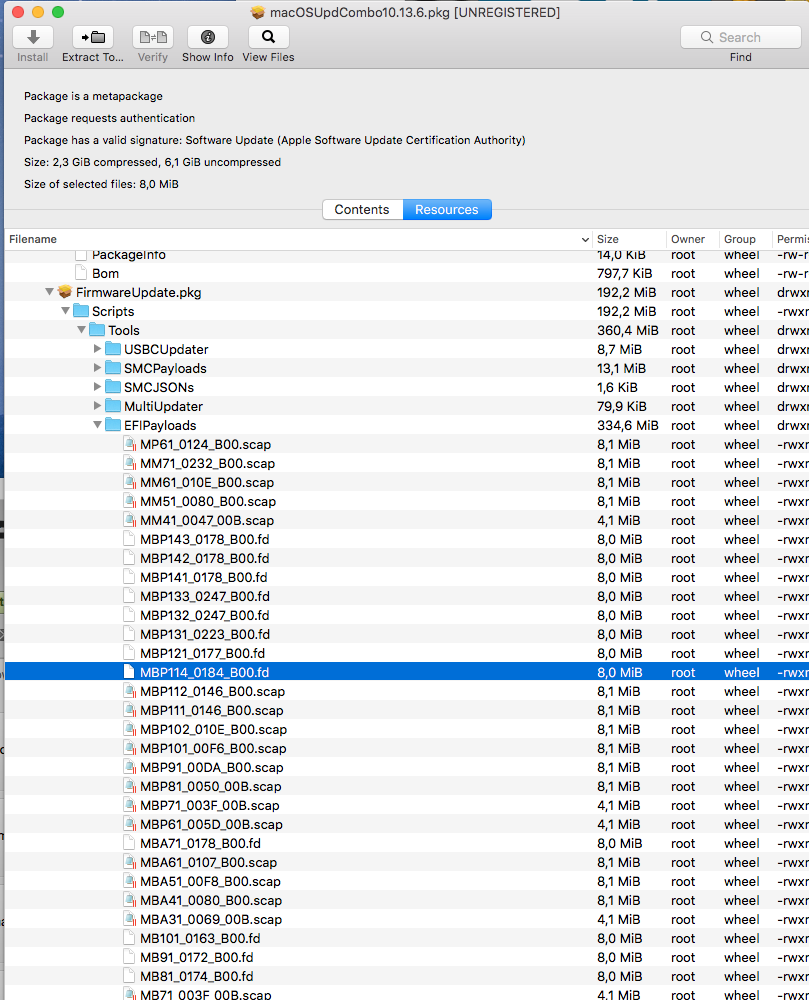
Task: Click the Verify toolbar icon
Action: click(x=153, y=37)
